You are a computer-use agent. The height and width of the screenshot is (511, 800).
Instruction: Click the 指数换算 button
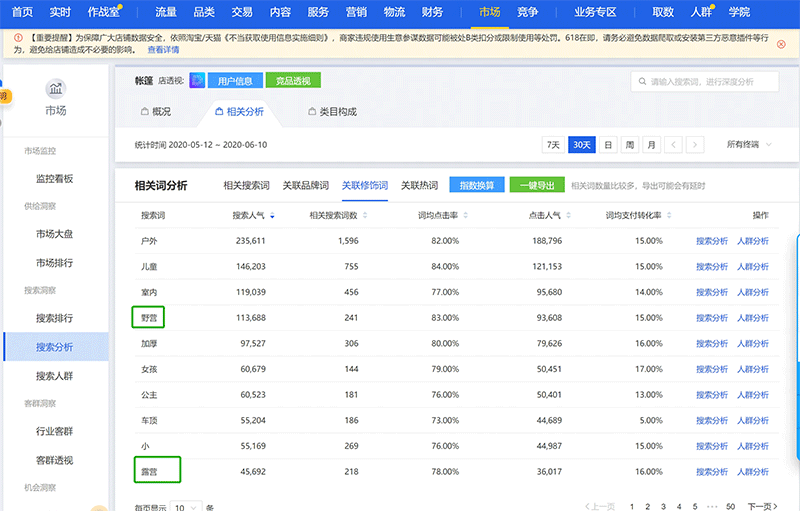(477, 185)
